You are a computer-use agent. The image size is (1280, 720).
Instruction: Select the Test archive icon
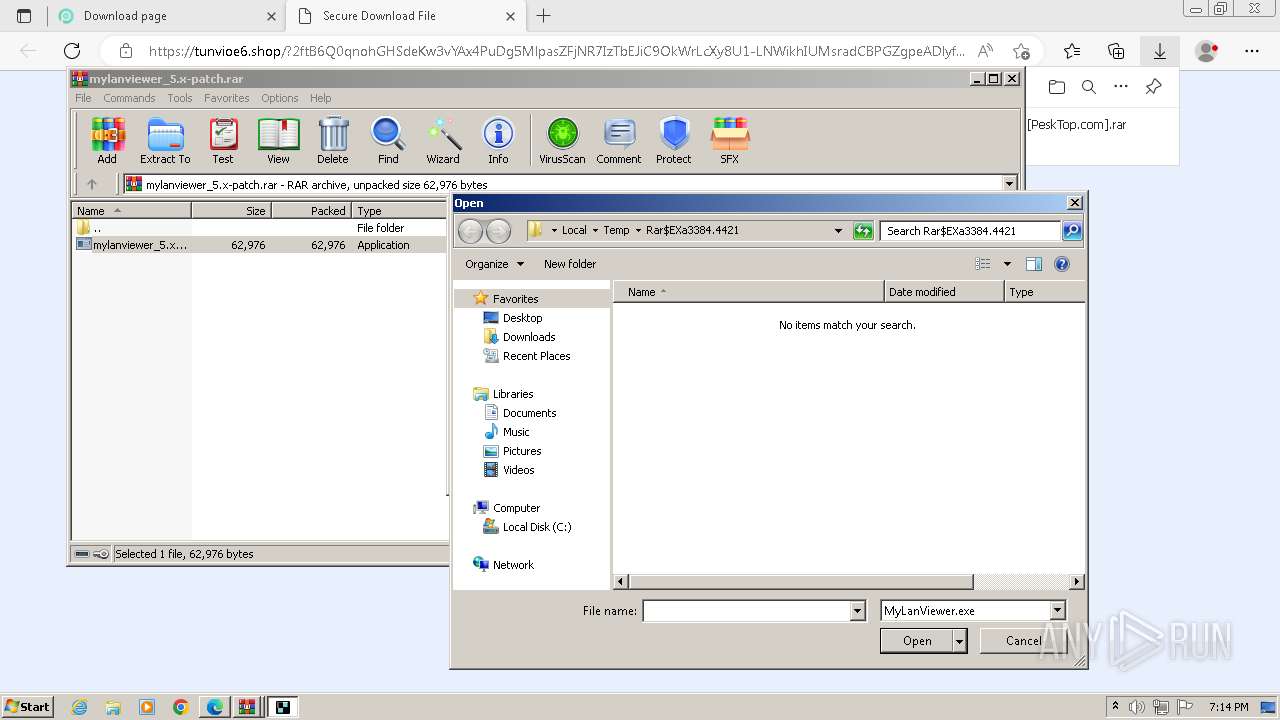(223, 140)
